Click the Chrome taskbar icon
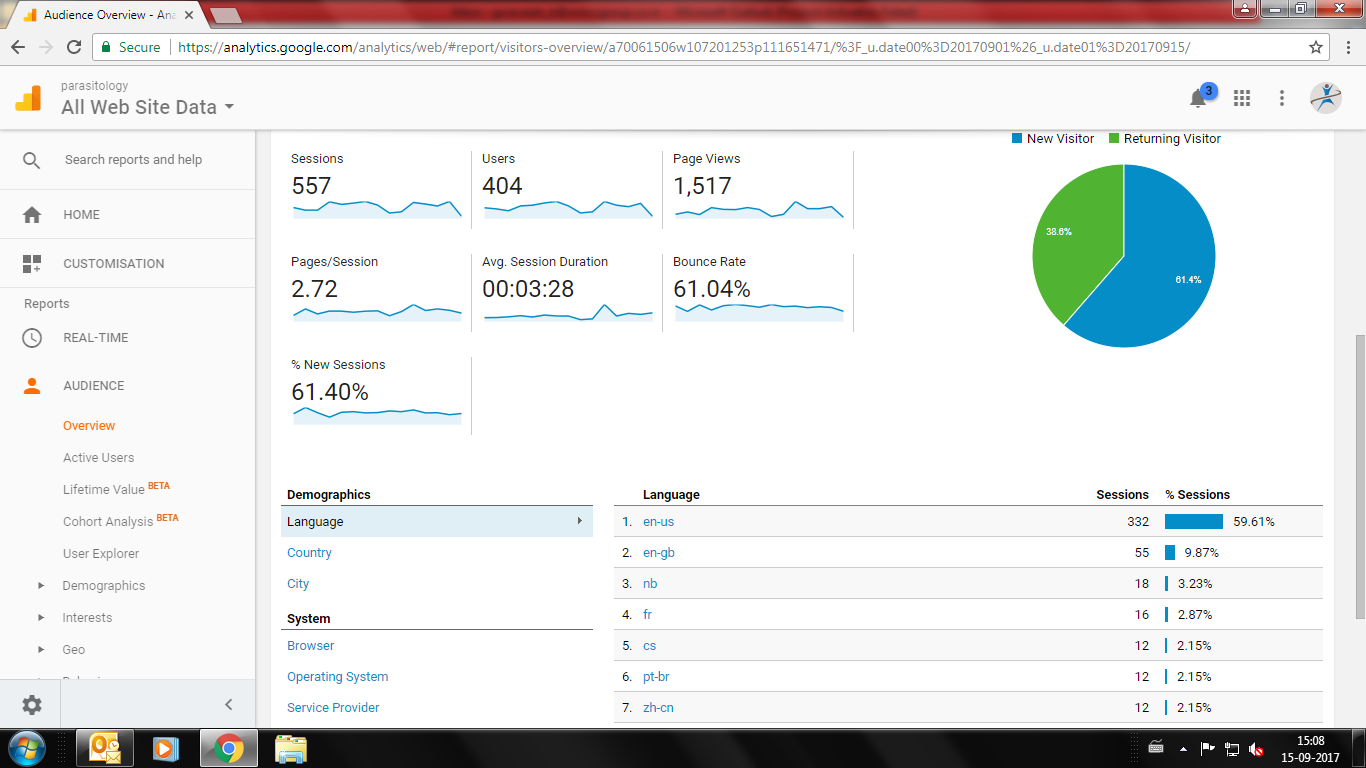The image size is (1366, 768). [x=228, y=748]
